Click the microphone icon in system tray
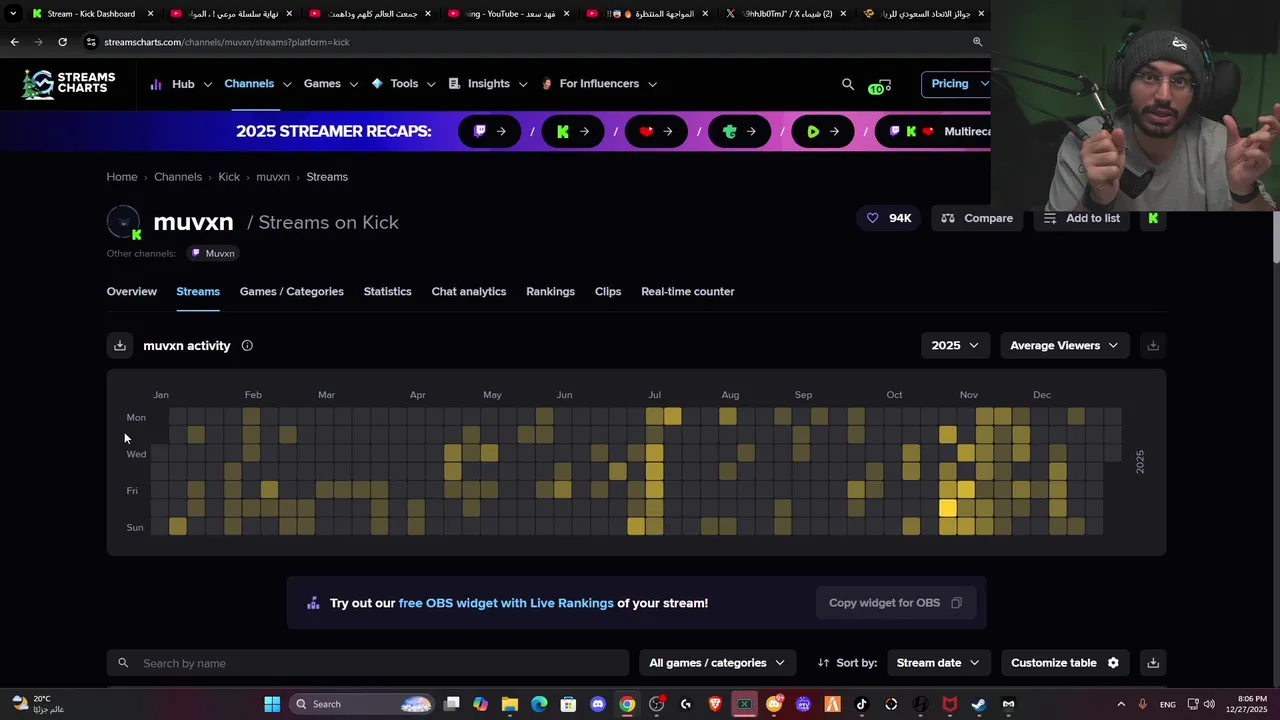 coord(1143,704)
